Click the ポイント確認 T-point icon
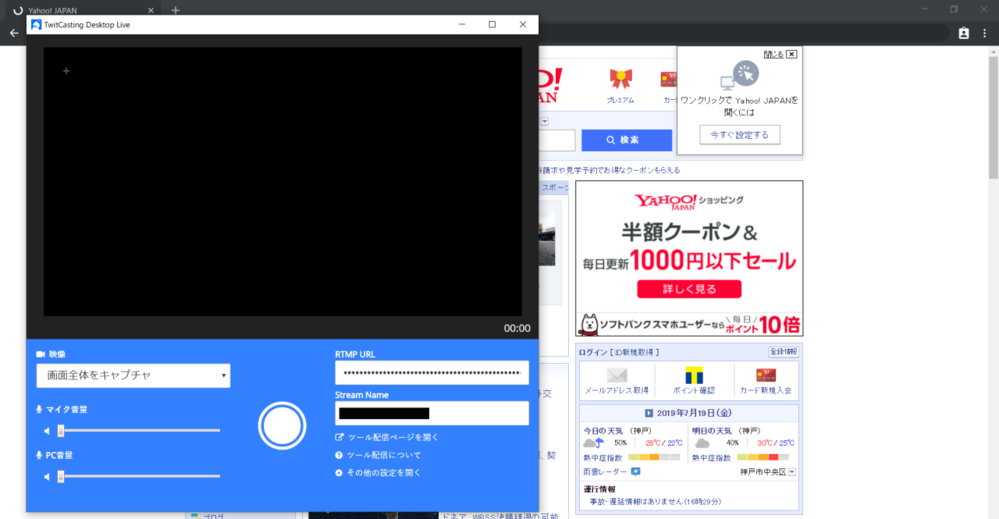 694,375
